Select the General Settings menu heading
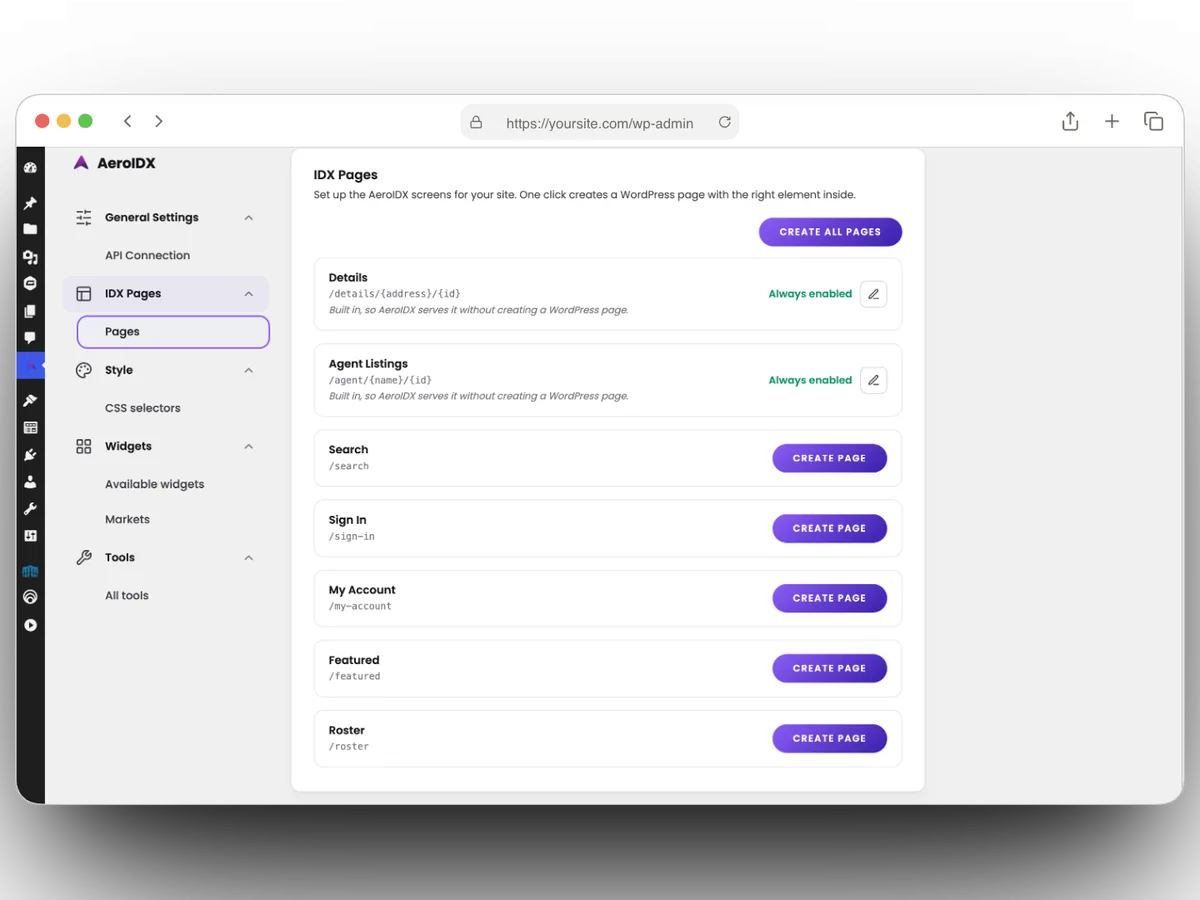Screen dimensions: 1200x900 (152, 217)
